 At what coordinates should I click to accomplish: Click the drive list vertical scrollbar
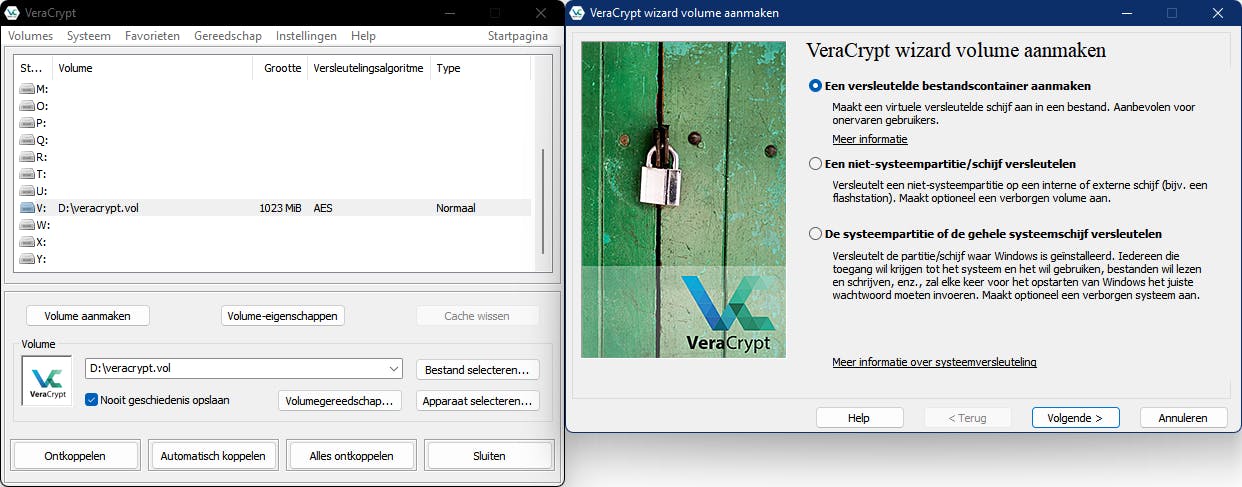[543, 201]
